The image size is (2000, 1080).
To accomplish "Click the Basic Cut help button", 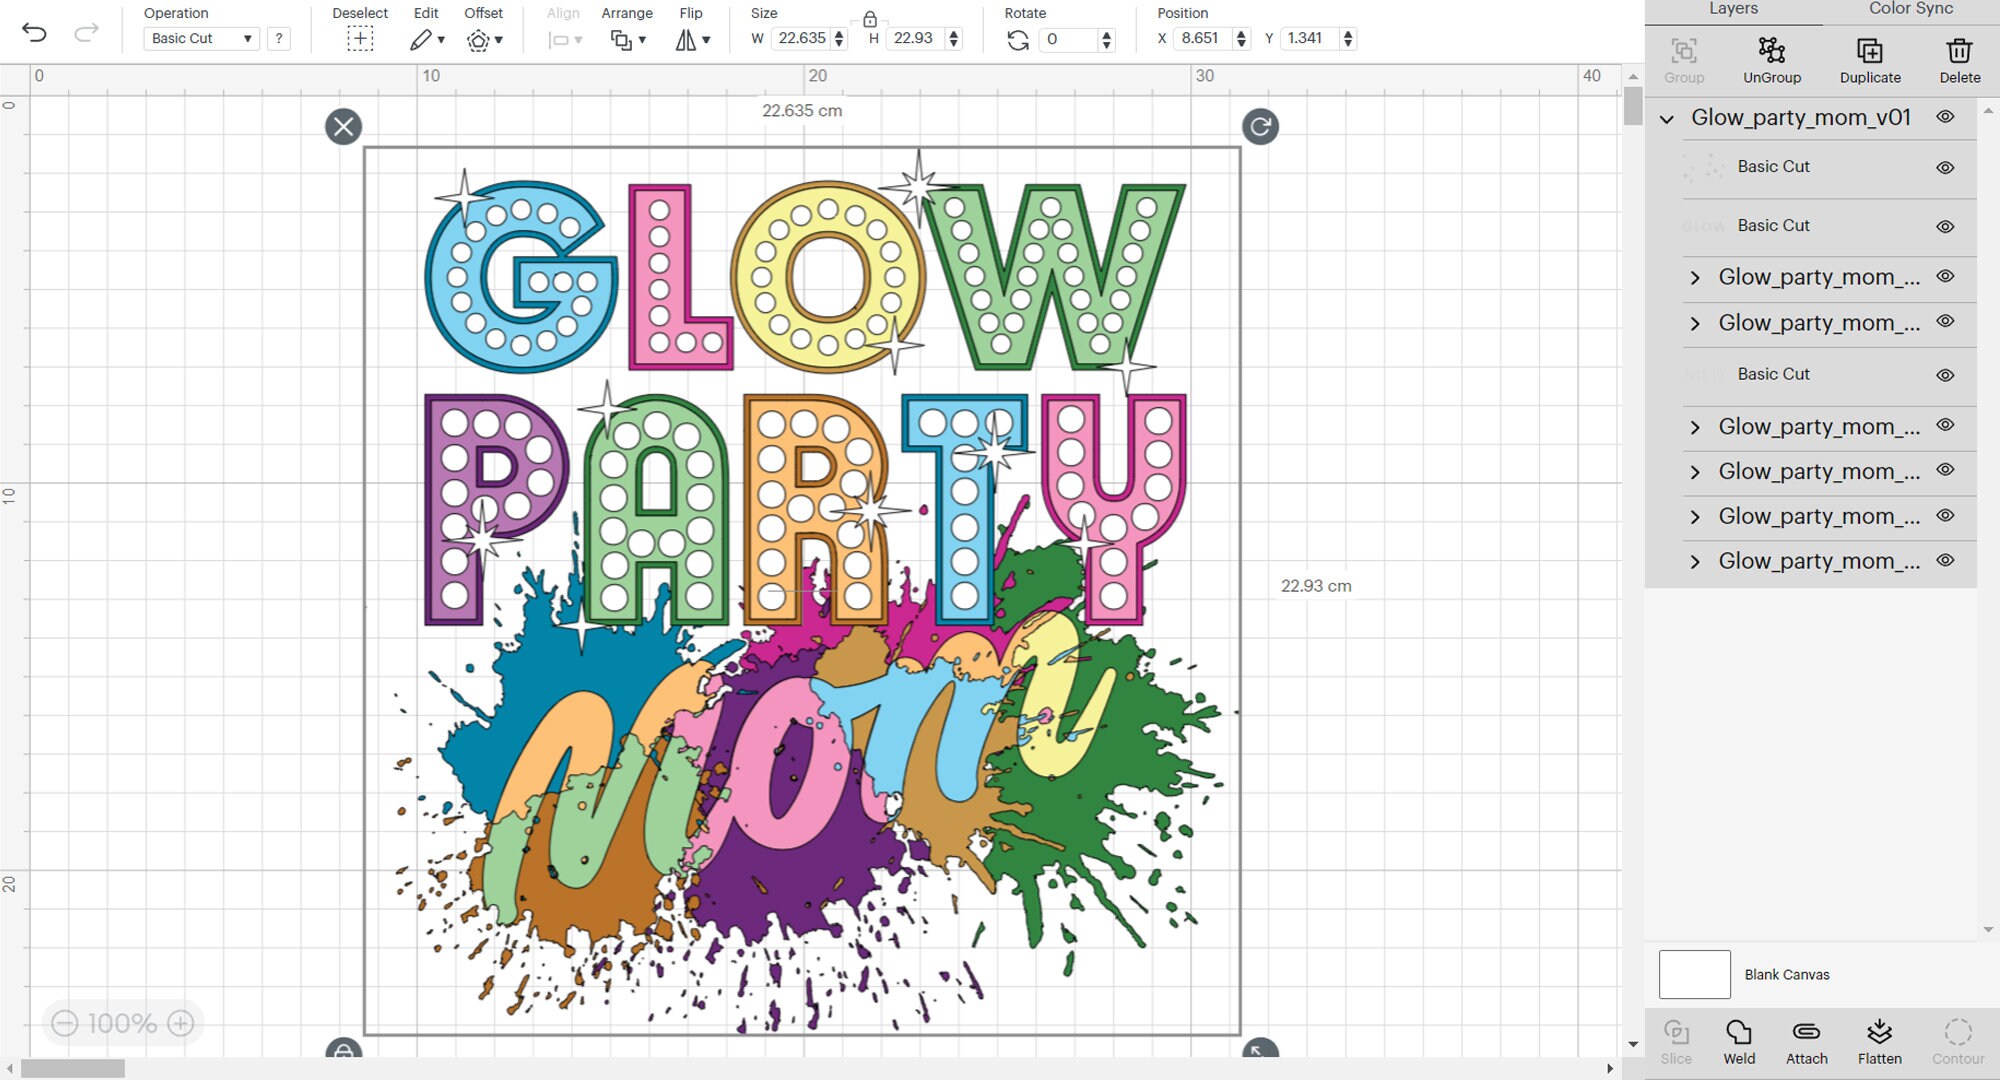I will tap(278, 38).
